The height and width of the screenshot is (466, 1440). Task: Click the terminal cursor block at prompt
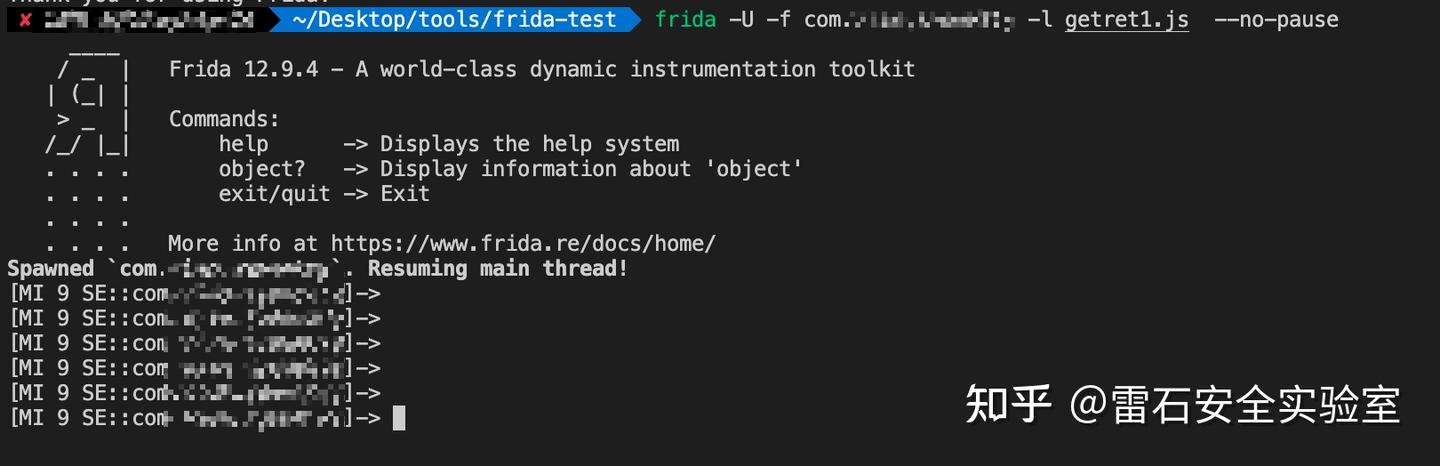pyautogui.click(x=399, y=418)
